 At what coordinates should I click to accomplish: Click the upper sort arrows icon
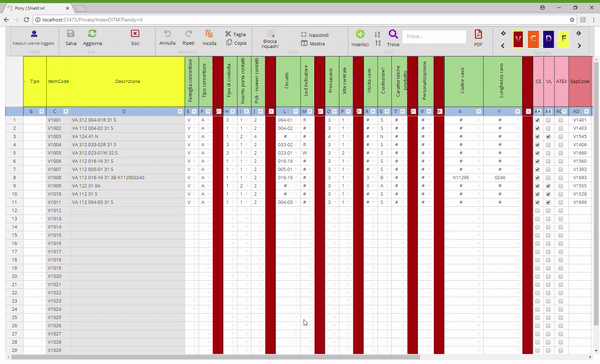[378, 34]
